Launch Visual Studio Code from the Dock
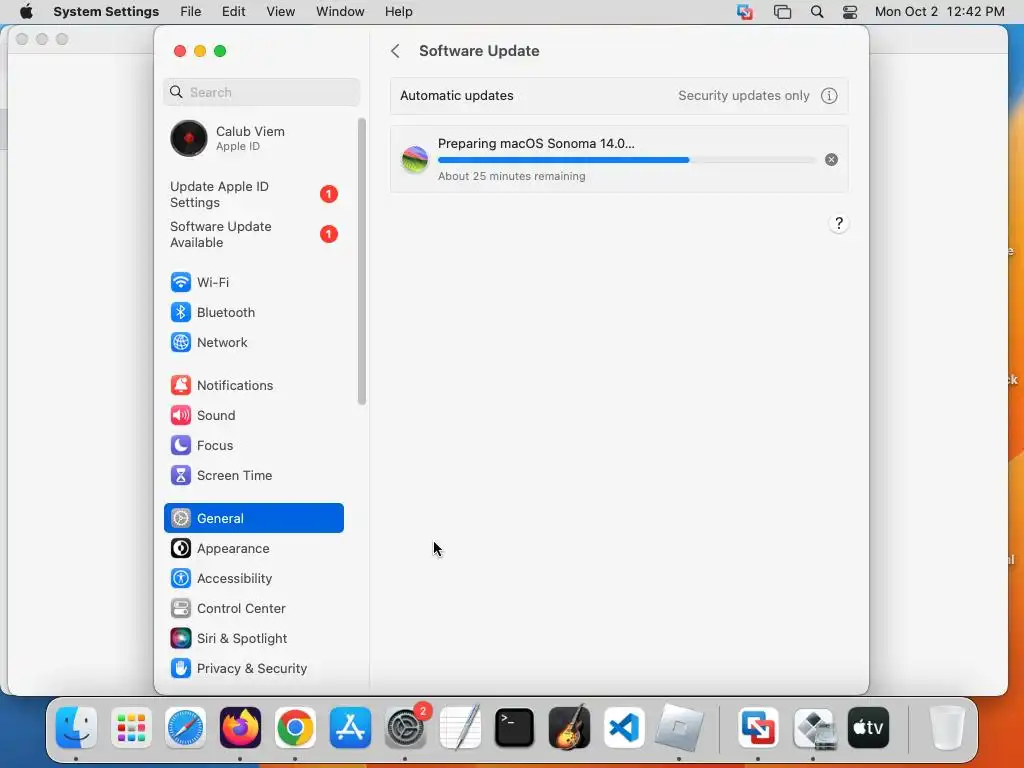This screenshot has width=1024, height=768. pos(624,727)
